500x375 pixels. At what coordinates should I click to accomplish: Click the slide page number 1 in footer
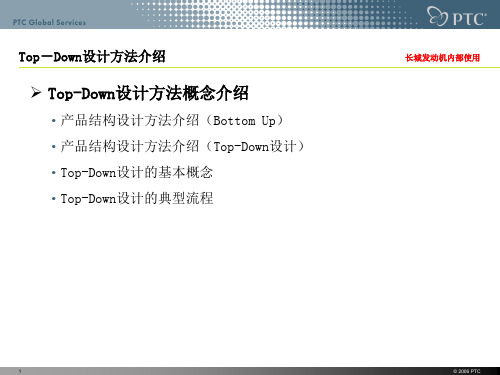[x=20, y=371]
